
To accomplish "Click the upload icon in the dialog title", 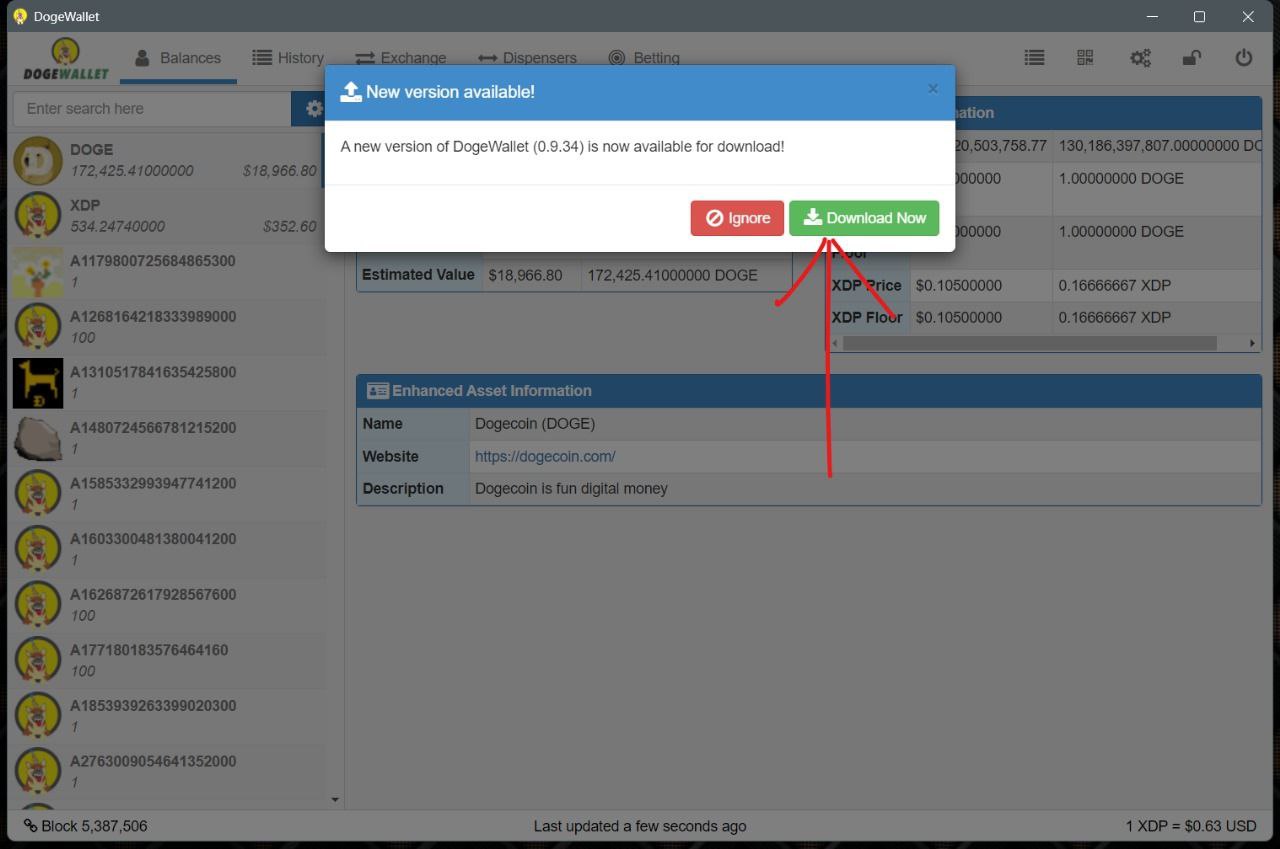I will [351, 91].
